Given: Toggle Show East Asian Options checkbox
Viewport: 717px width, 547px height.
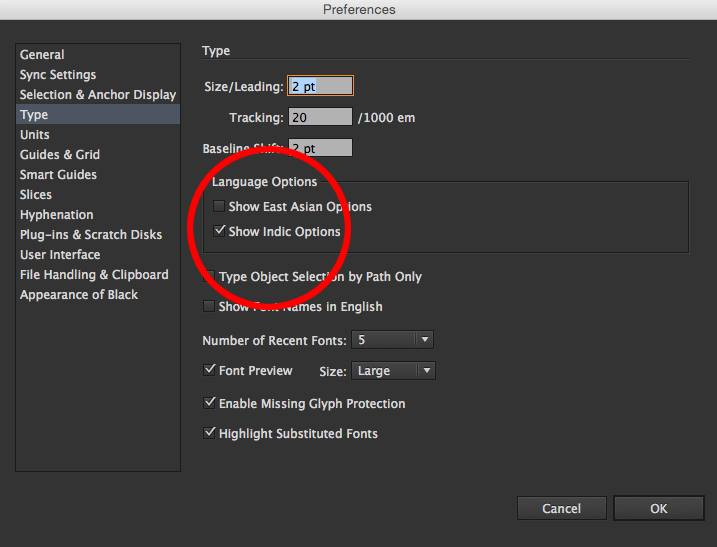Looking at the screenshot, I should [x=219, y=207].
